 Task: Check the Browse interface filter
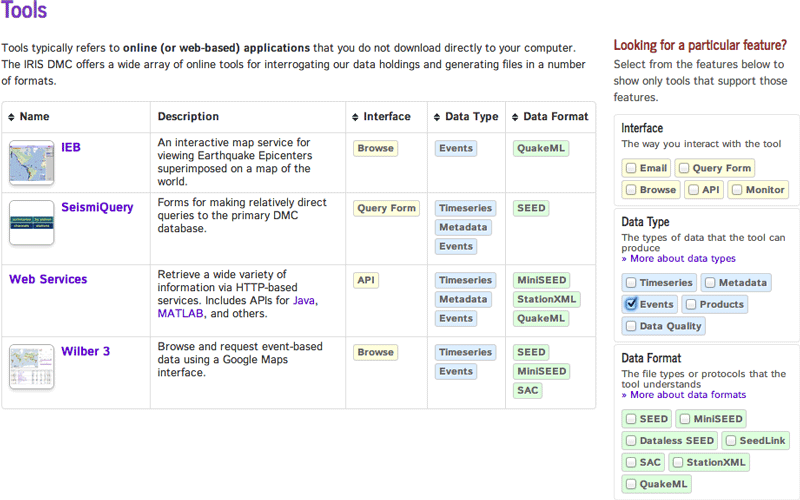[631, 190]
